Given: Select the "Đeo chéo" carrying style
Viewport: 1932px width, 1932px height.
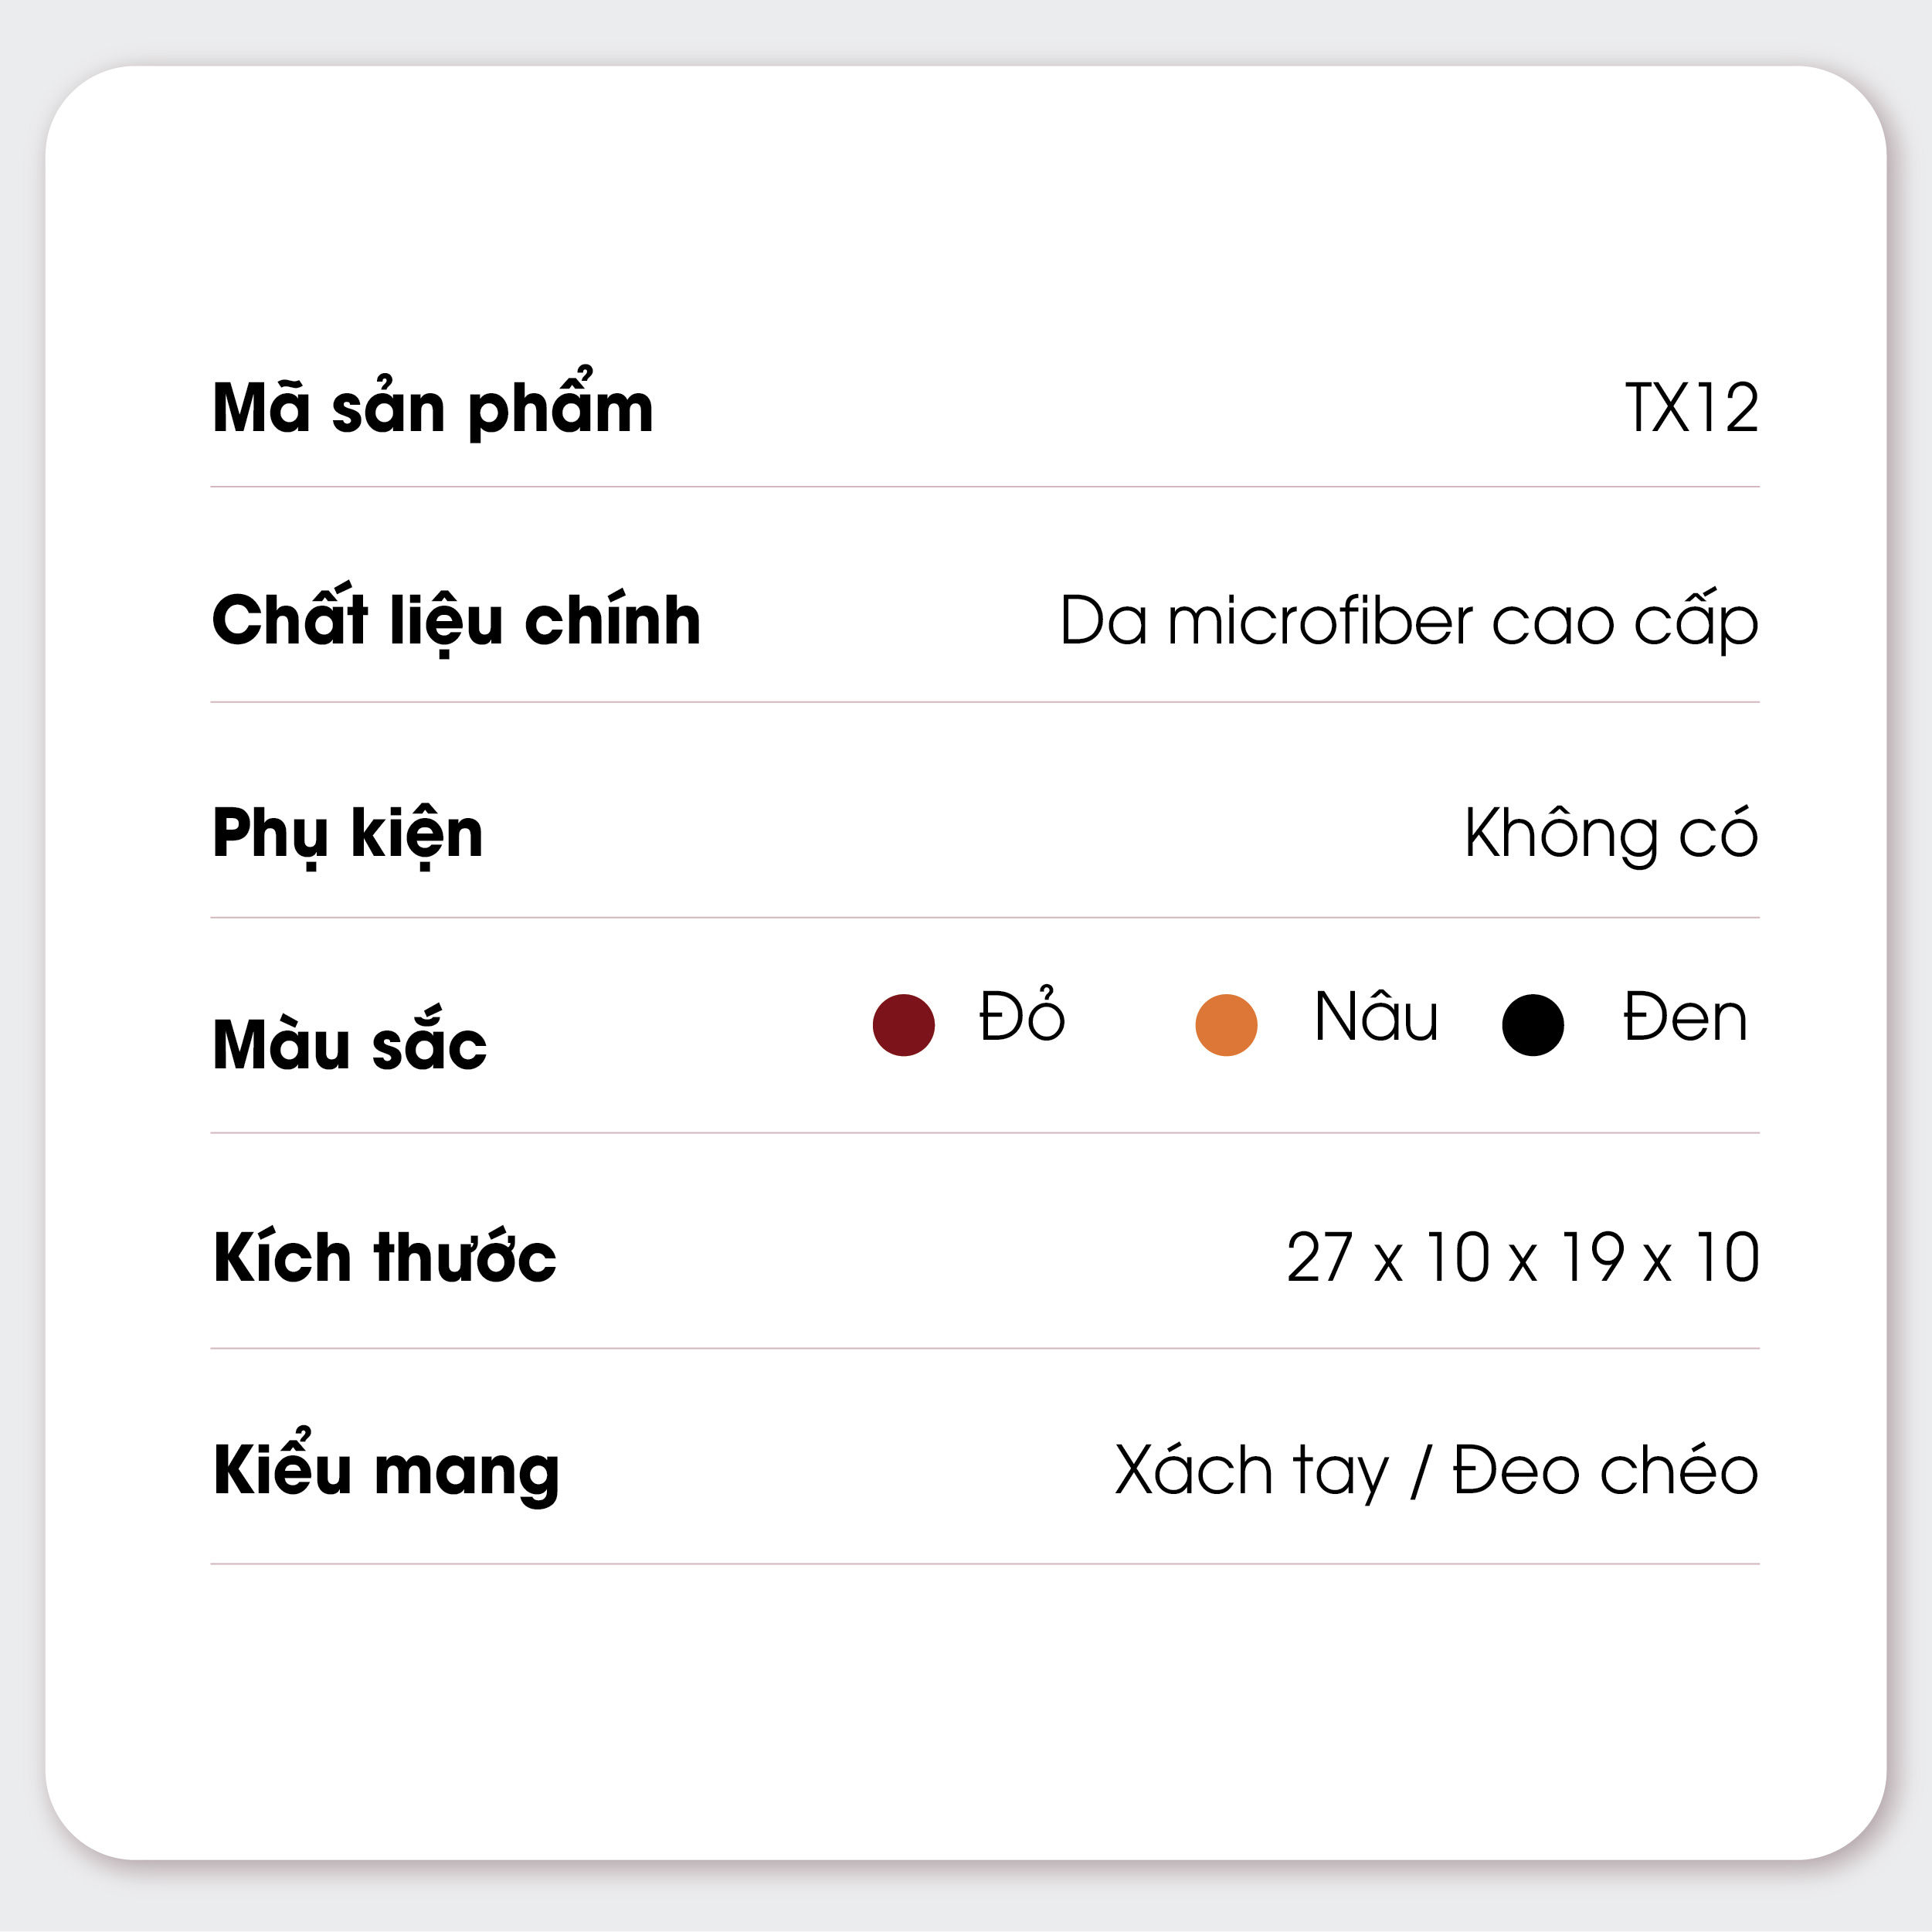Looking at the screenshot, I should (x=1605, y=1471).
